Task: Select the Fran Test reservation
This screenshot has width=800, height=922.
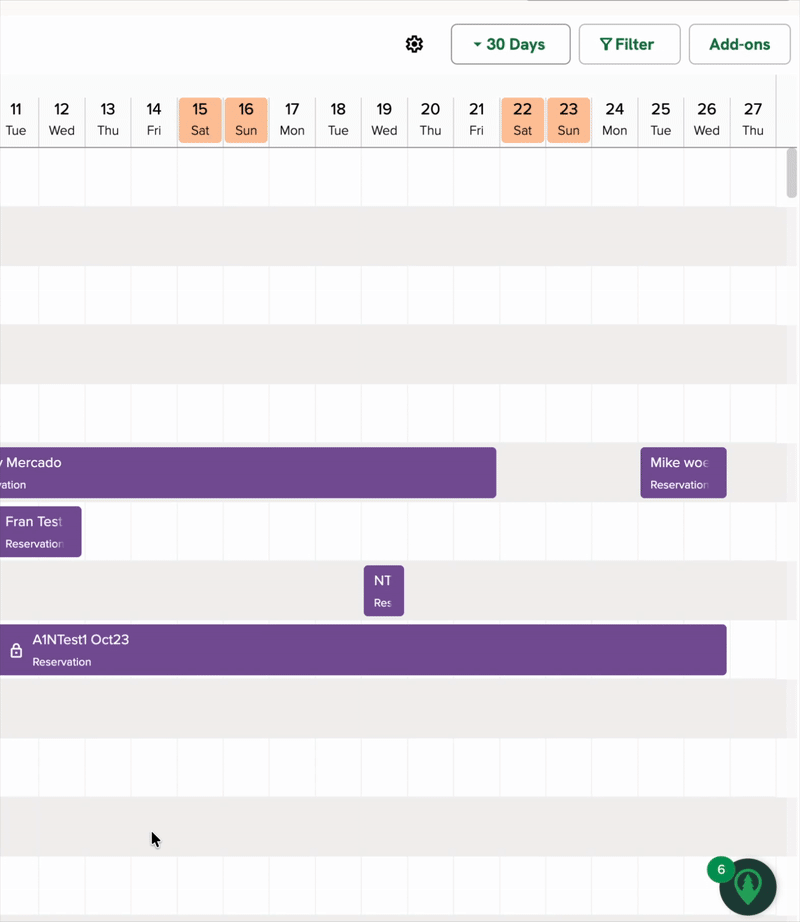Action: (38, 531)
